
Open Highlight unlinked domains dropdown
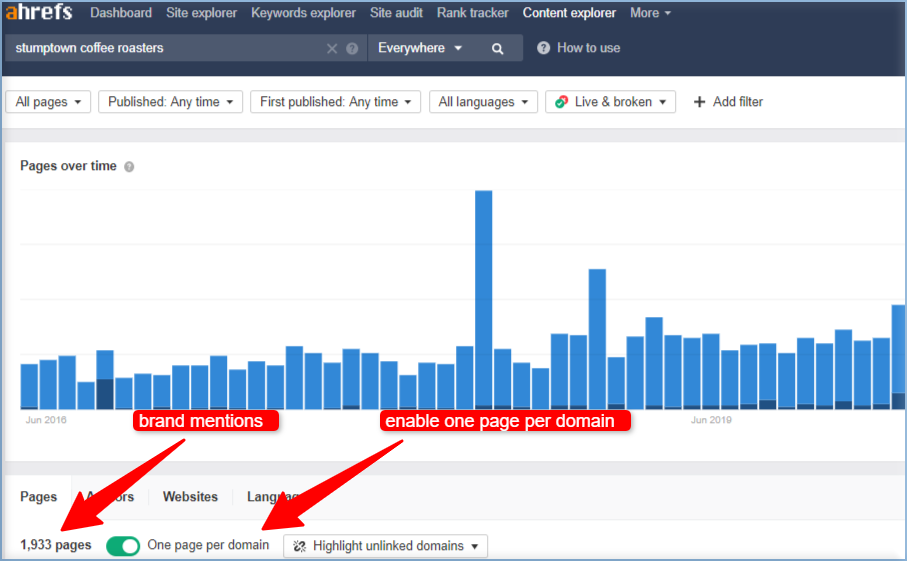click(x=385, y=546)
